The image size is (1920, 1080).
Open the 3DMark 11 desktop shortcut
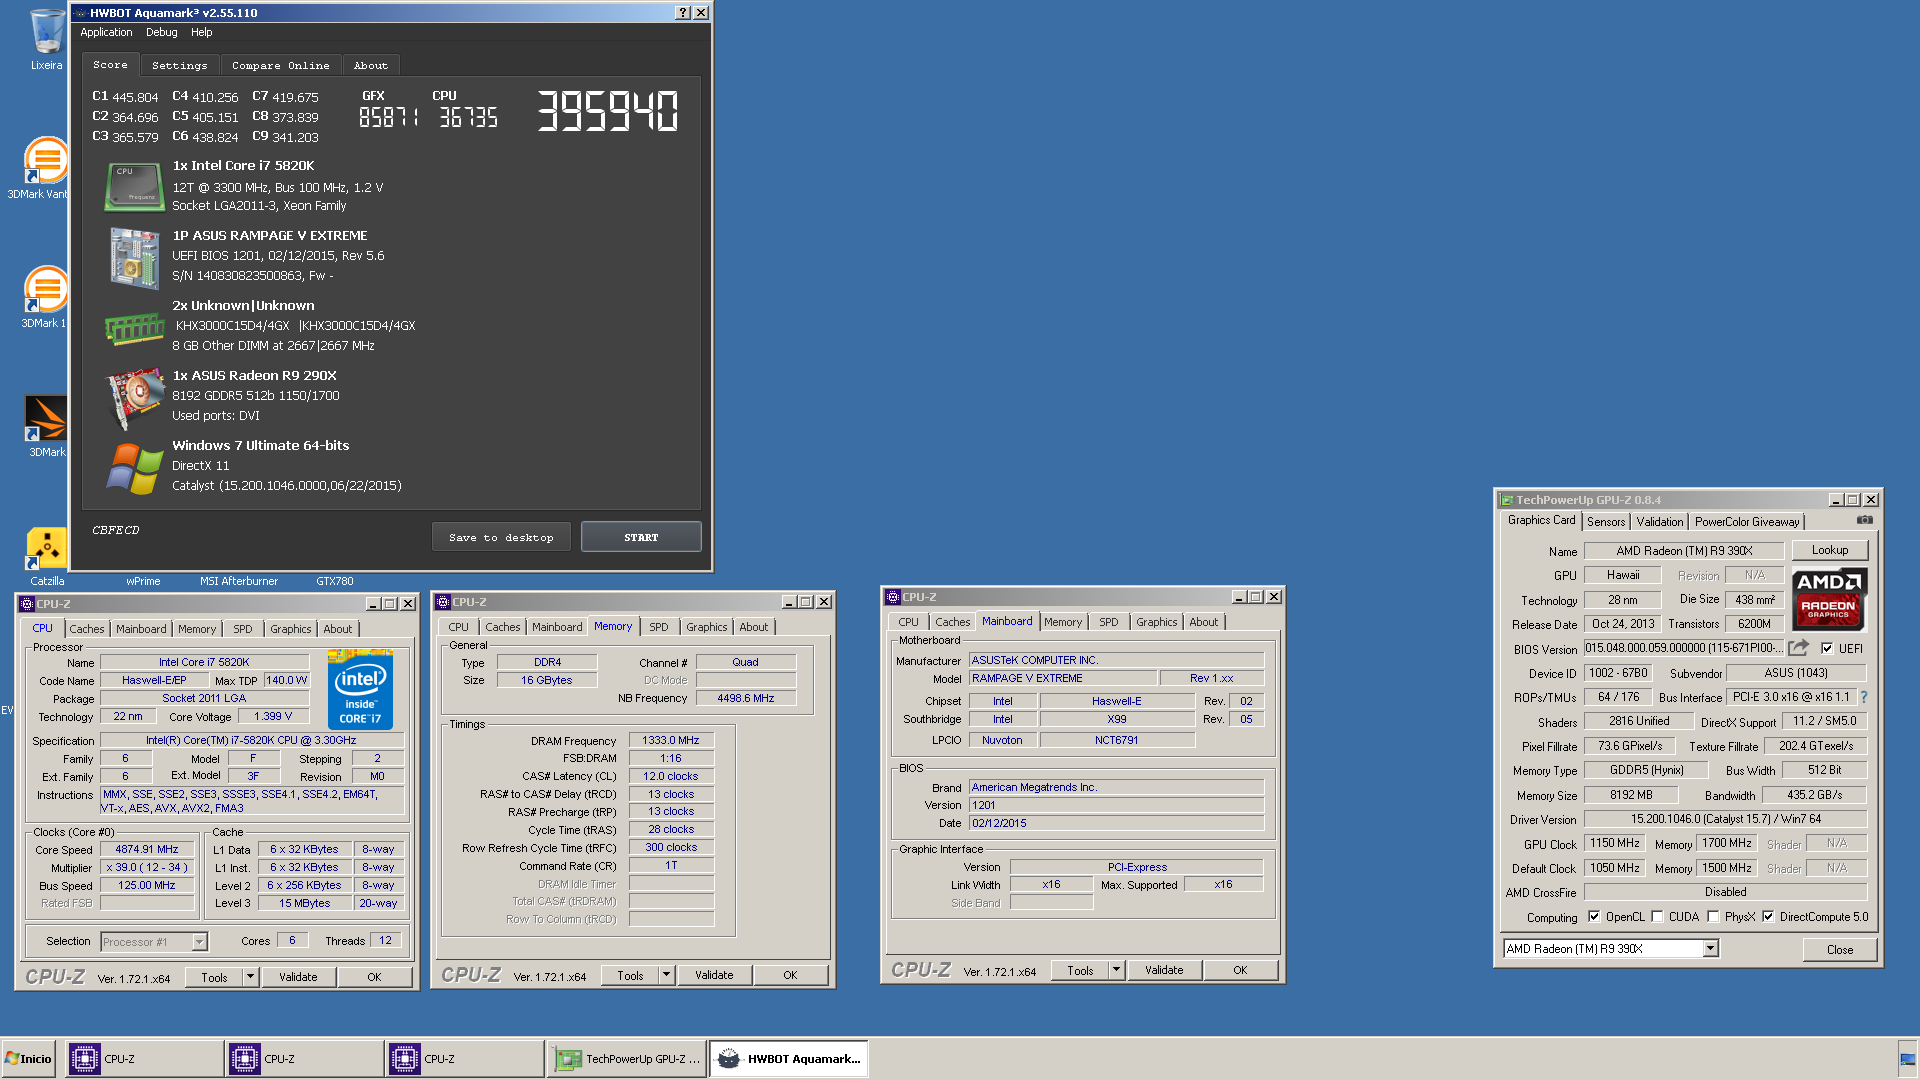pos(44,297)
